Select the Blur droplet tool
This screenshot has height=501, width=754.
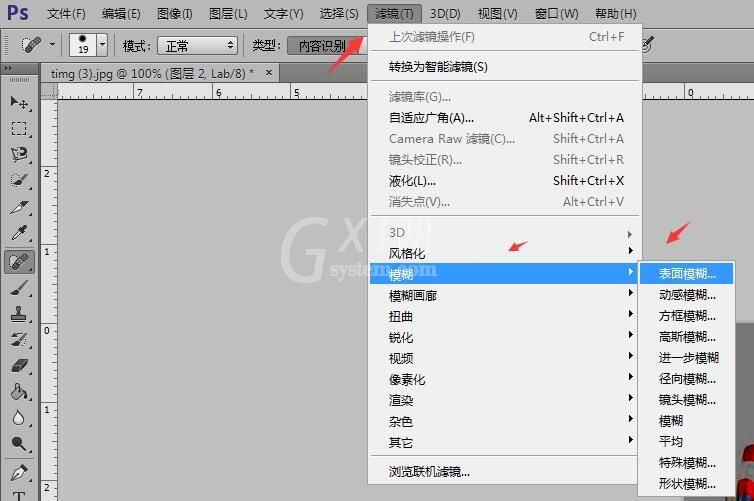pos(19,418)
